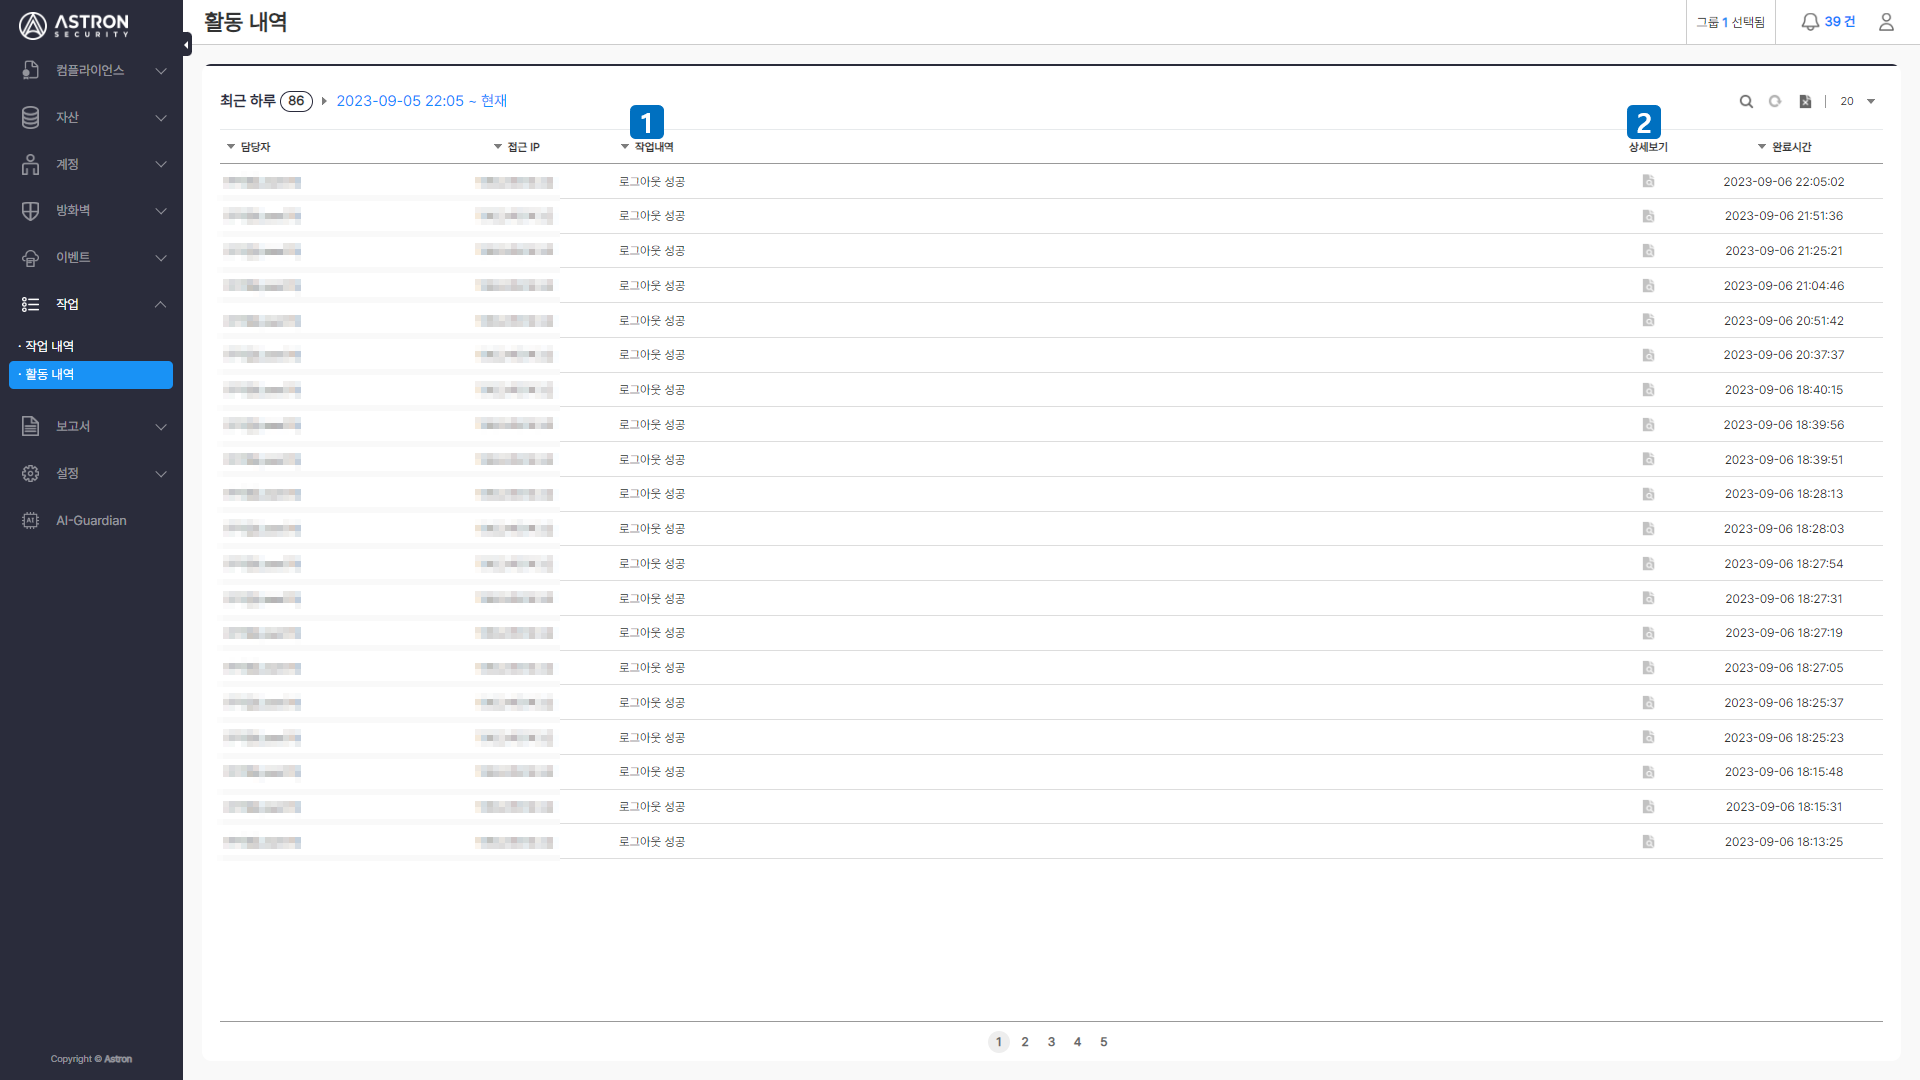This screenshot has width=1920, height=1080.
Task: View details of the 21:25:21 row
Action: point(1648,251)
